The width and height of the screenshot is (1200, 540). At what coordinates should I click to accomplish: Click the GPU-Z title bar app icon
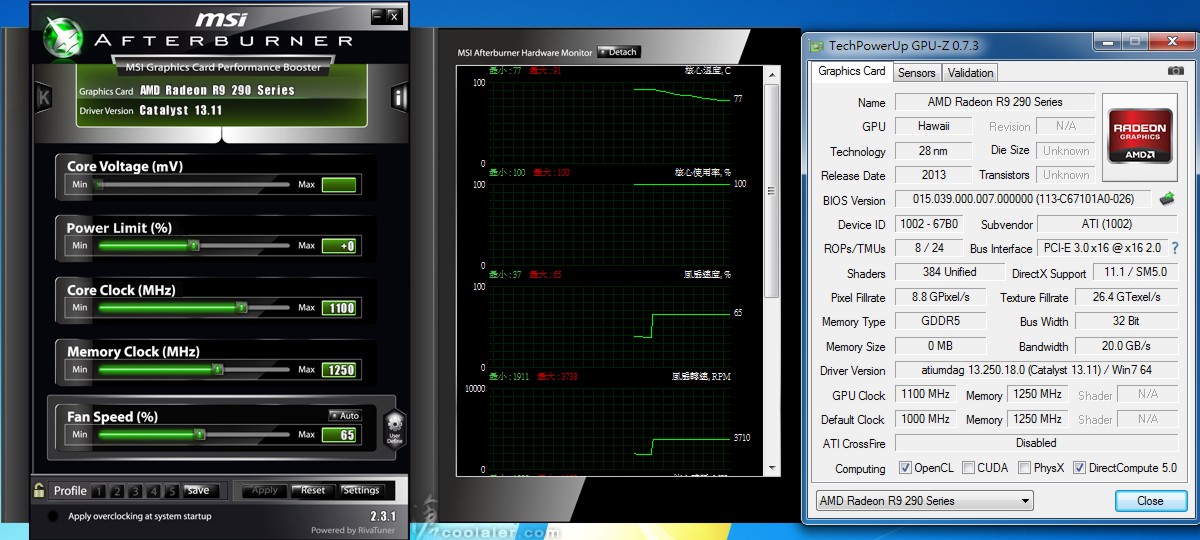point(817,44)
